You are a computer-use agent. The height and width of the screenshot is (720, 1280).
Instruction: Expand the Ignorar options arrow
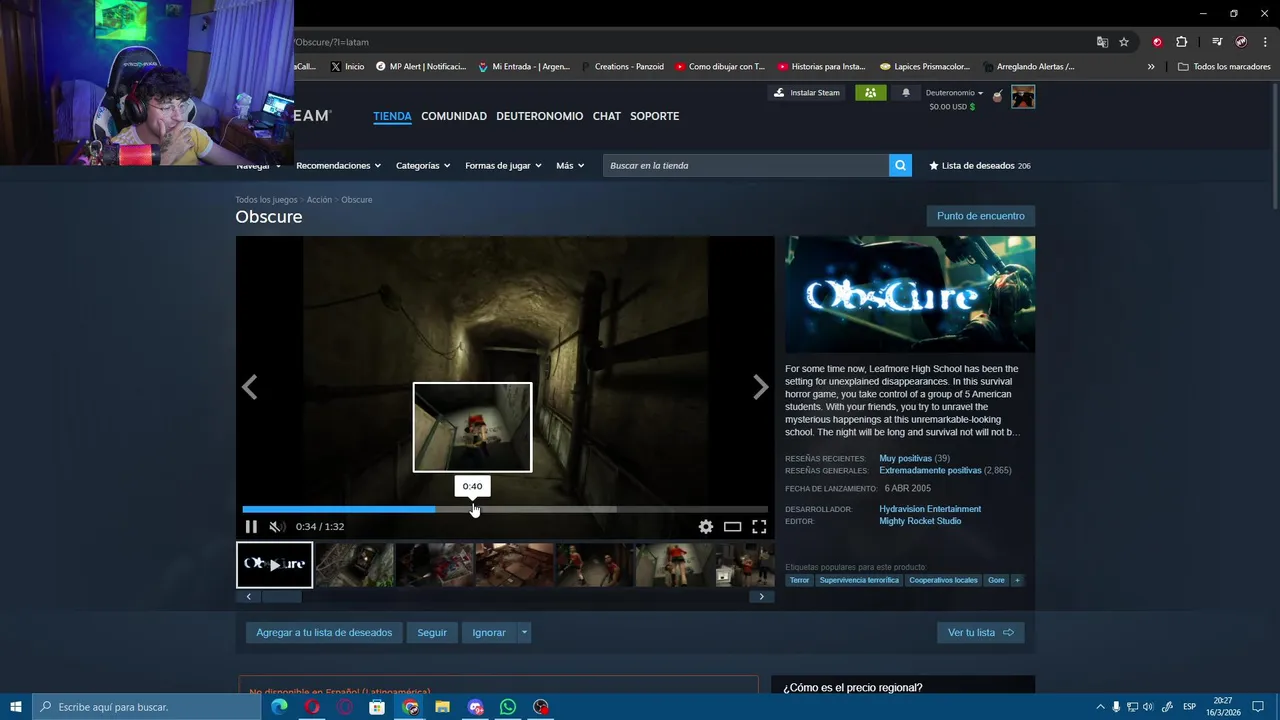(524, 632)
